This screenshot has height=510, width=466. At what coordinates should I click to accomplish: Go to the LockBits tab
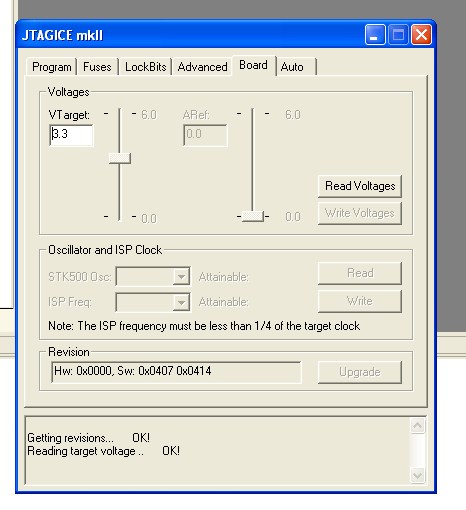coord(145,67)
